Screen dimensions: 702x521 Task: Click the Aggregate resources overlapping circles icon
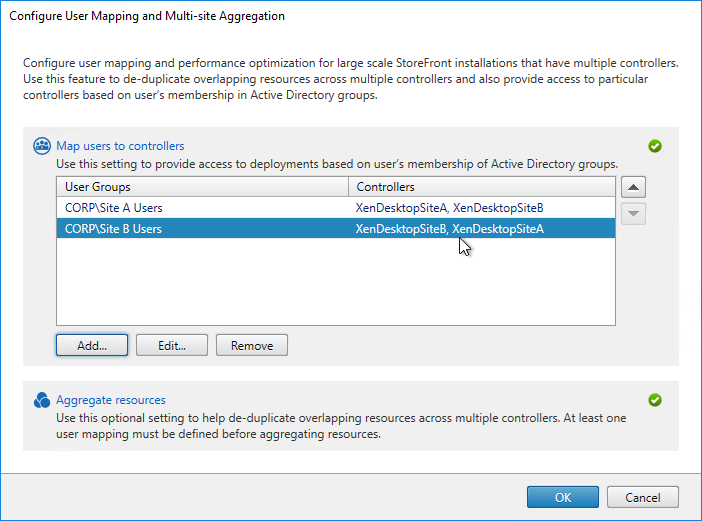pyautogui.click(x=42, y=400)
